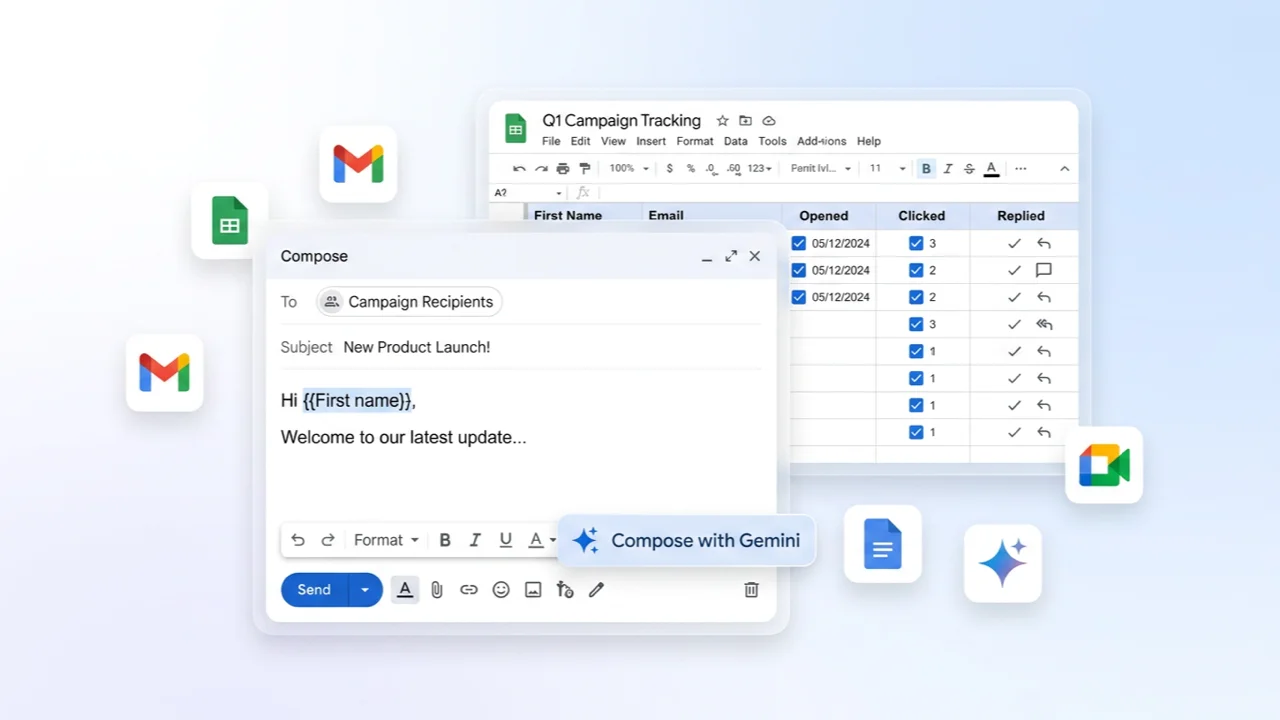The height and width of the screenshot is (720, 1280).
Task: Open the Help menu in Sheets
Action: pyautogui.click(x=869, y=141)
